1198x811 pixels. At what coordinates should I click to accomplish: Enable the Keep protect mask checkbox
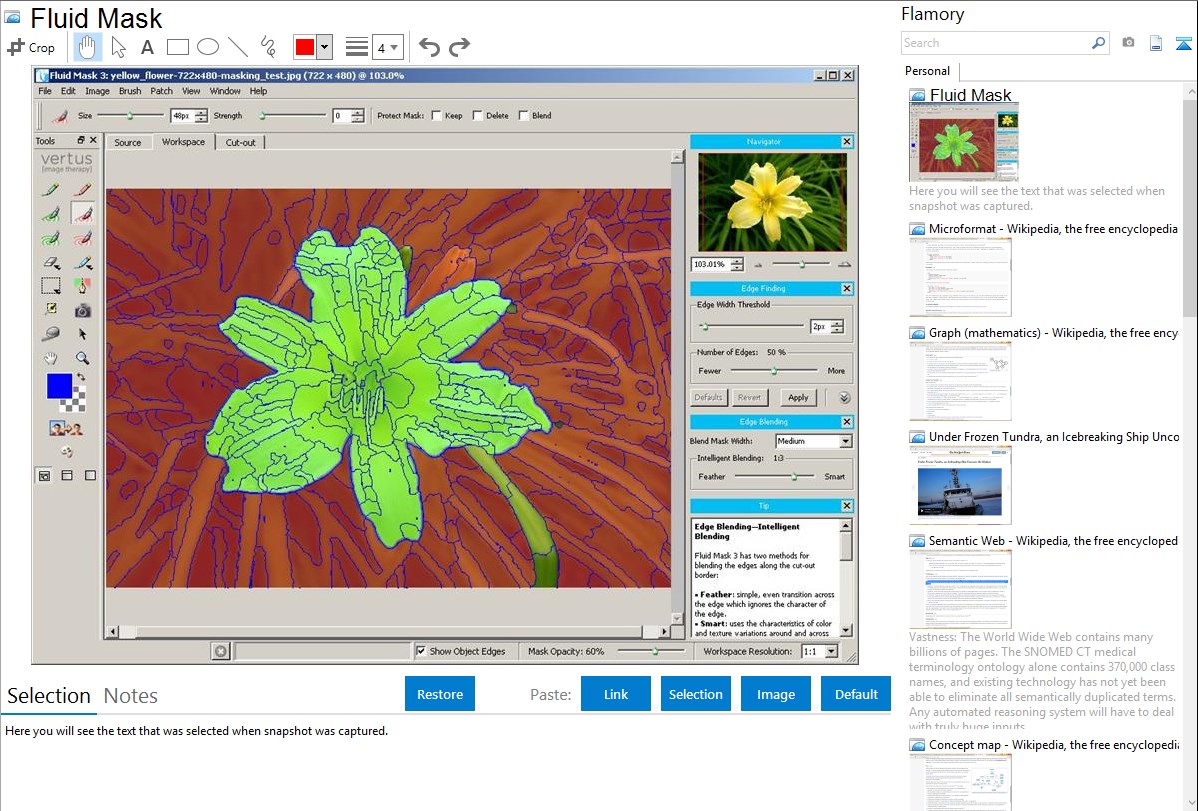[x=436, y=116]
